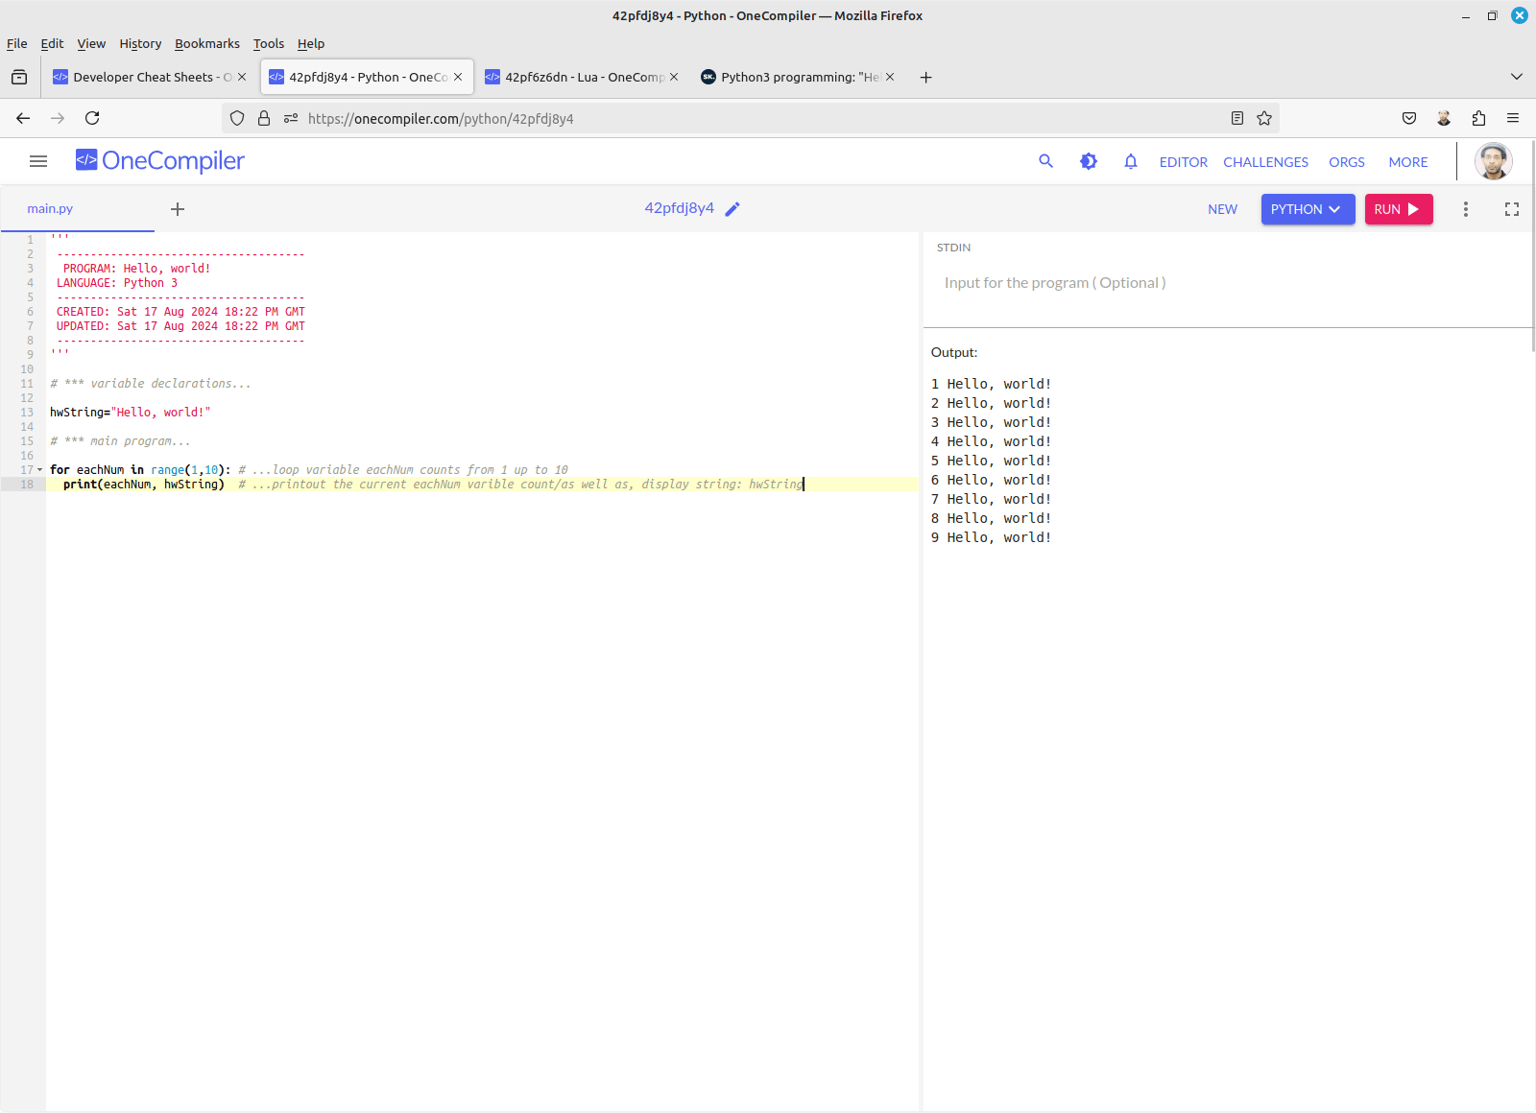Screen dimensions: 1536x1113
Task: Close the Developer Cheat Sheets tab
Action: point(242,77)
